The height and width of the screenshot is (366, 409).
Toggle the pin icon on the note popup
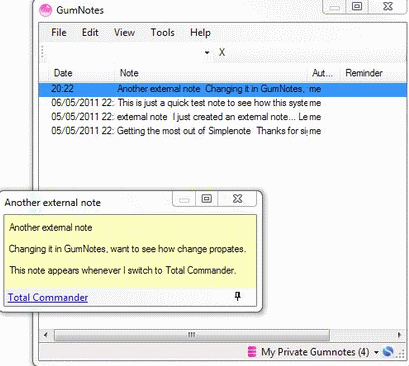point(237,296)
